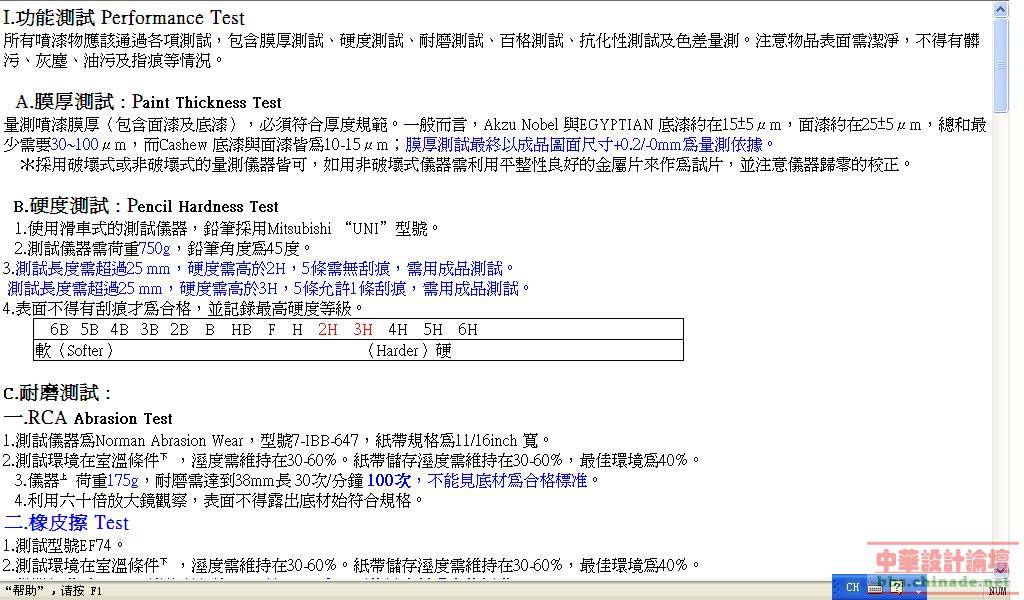Click the '2B' hardness value
1024x600 pixels.
tap(180, 330)
